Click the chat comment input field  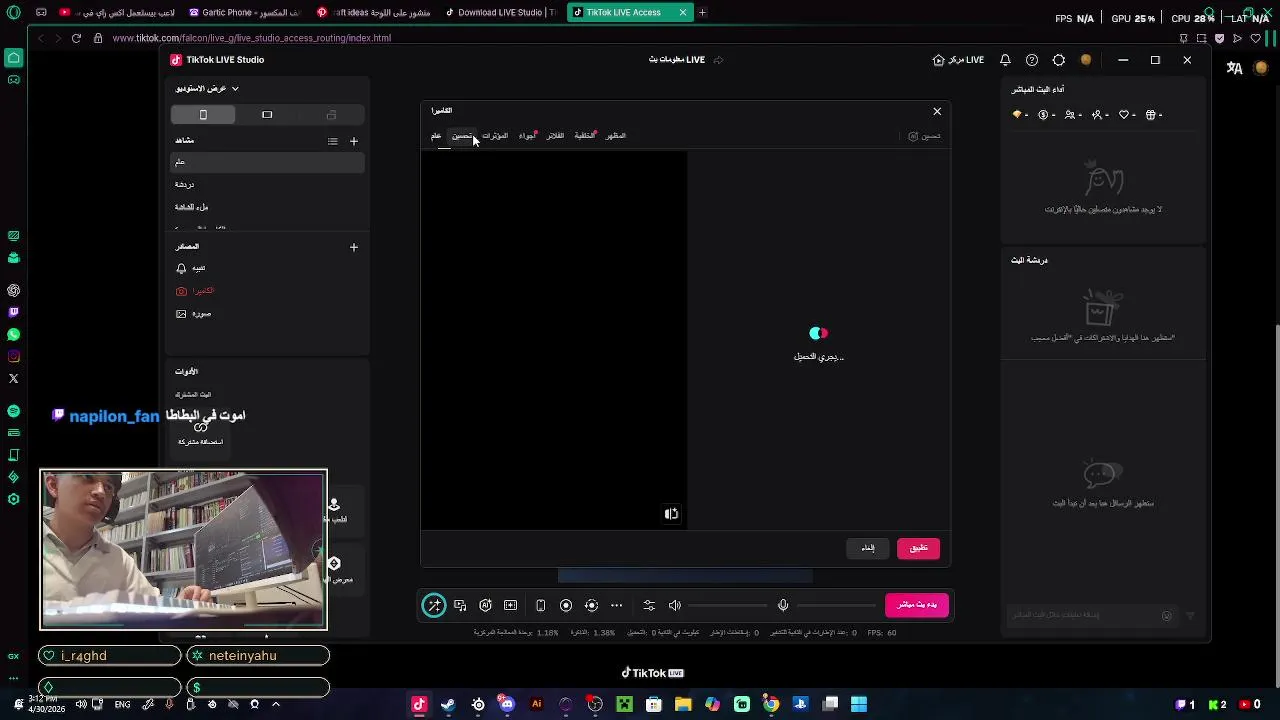coord(1083,615)
